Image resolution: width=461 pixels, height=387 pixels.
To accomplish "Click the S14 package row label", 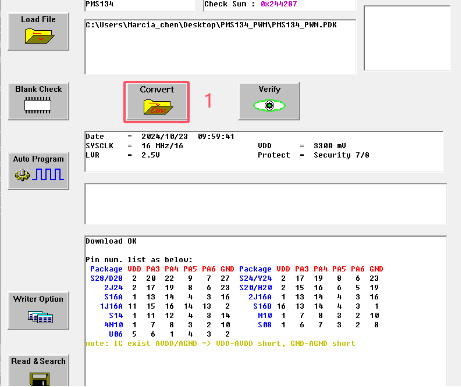I will pos(116,316).
